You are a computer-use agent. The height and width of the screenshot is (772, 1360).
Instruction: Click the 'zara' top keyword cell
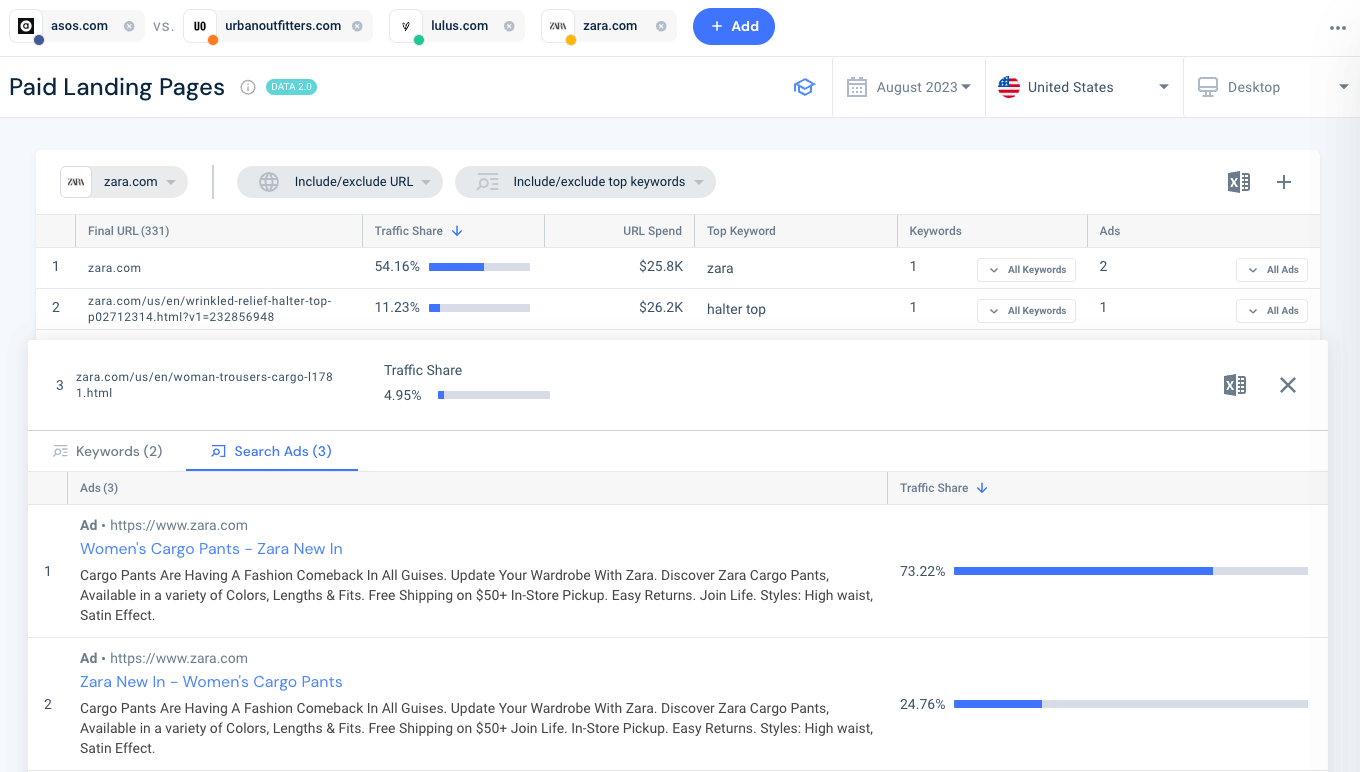720,268
